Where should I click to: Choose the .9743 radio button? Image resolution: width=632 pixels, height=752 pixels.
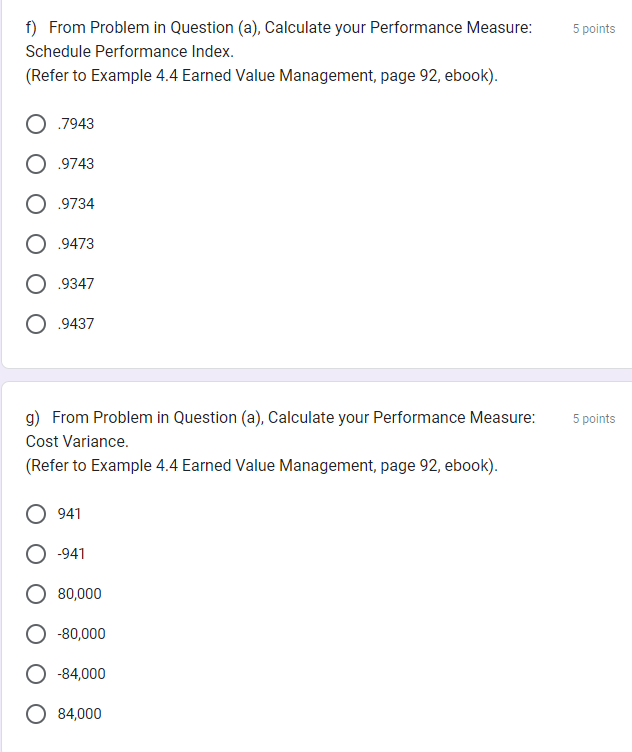point(36,164)
